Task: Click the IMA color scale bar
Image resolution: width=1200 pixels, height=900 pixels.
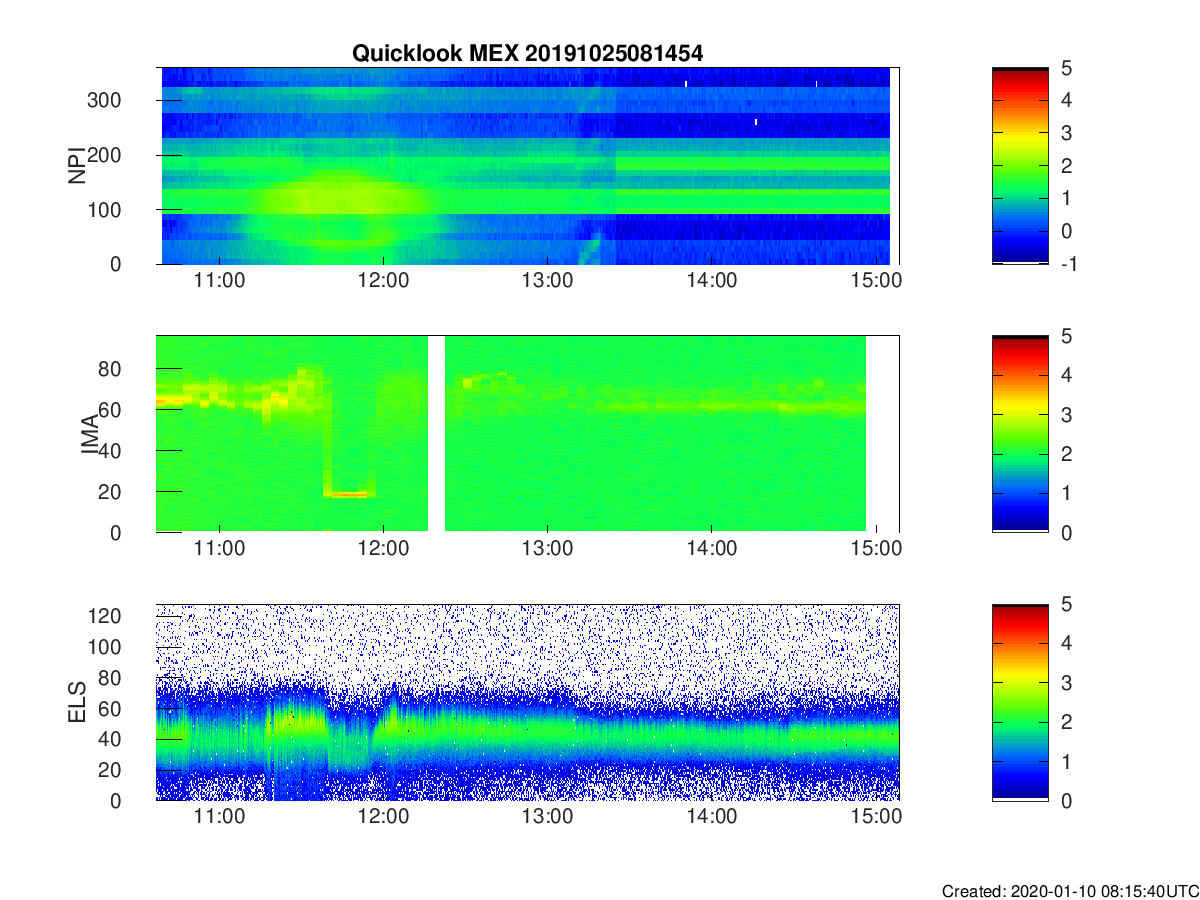Action: [x=1020, y=434]
